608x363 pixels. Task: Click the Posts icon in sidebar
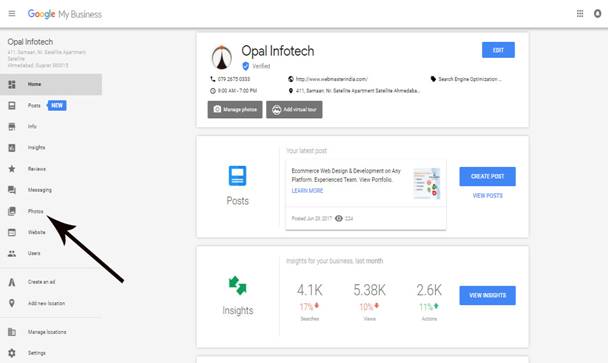coord(12,105)
